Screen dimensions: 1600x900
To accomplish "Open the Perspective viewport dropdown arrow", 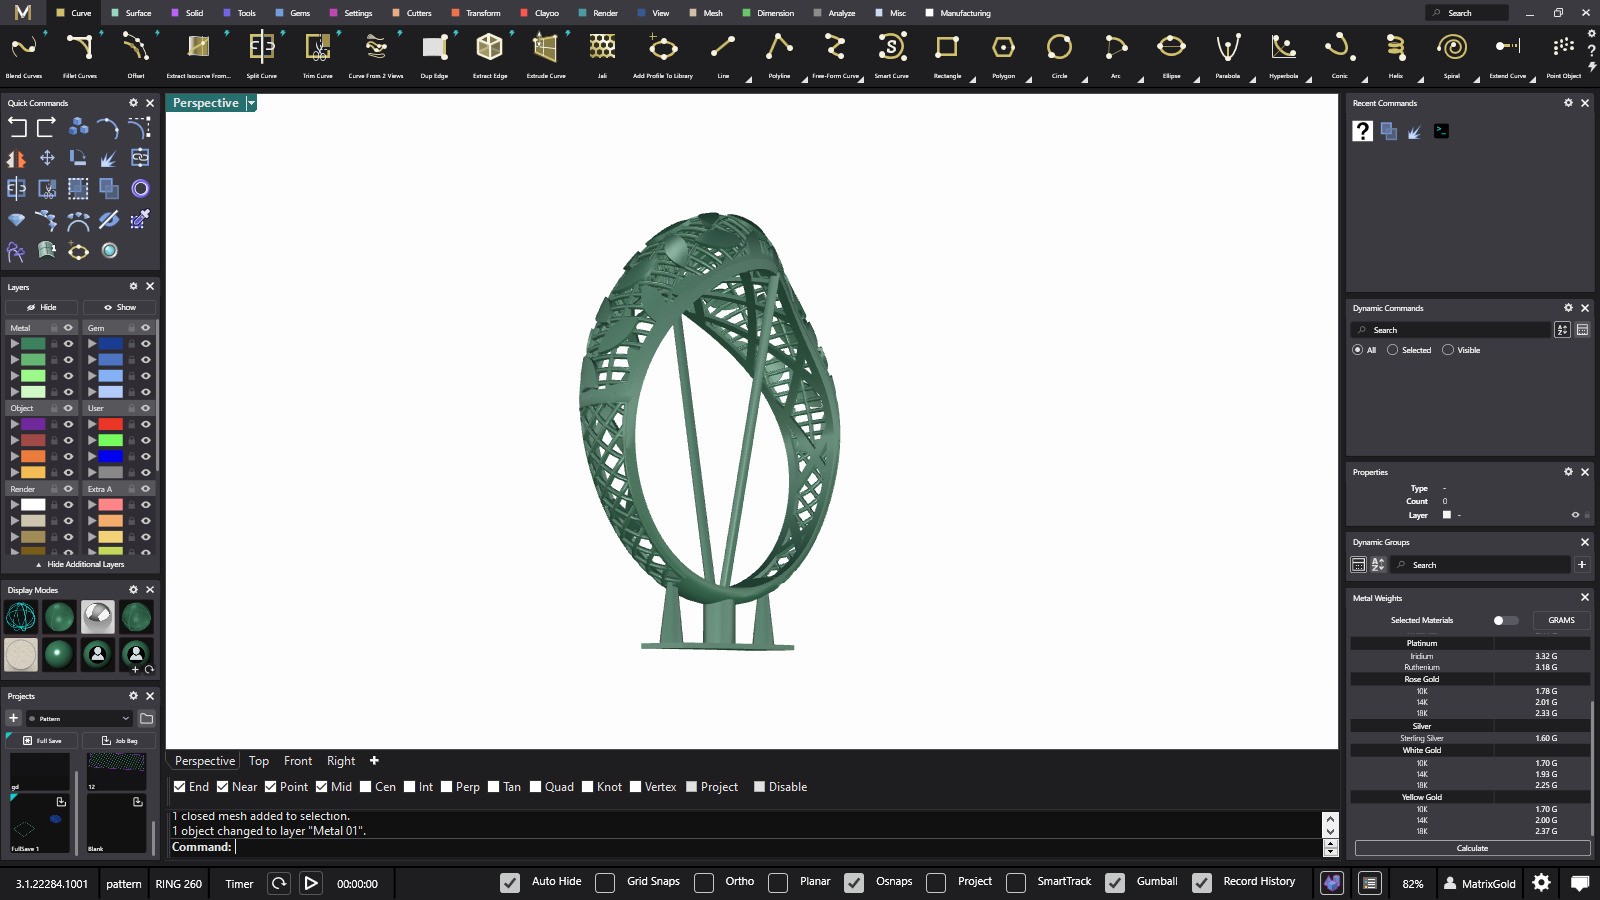I will click(x=252, y=103).
